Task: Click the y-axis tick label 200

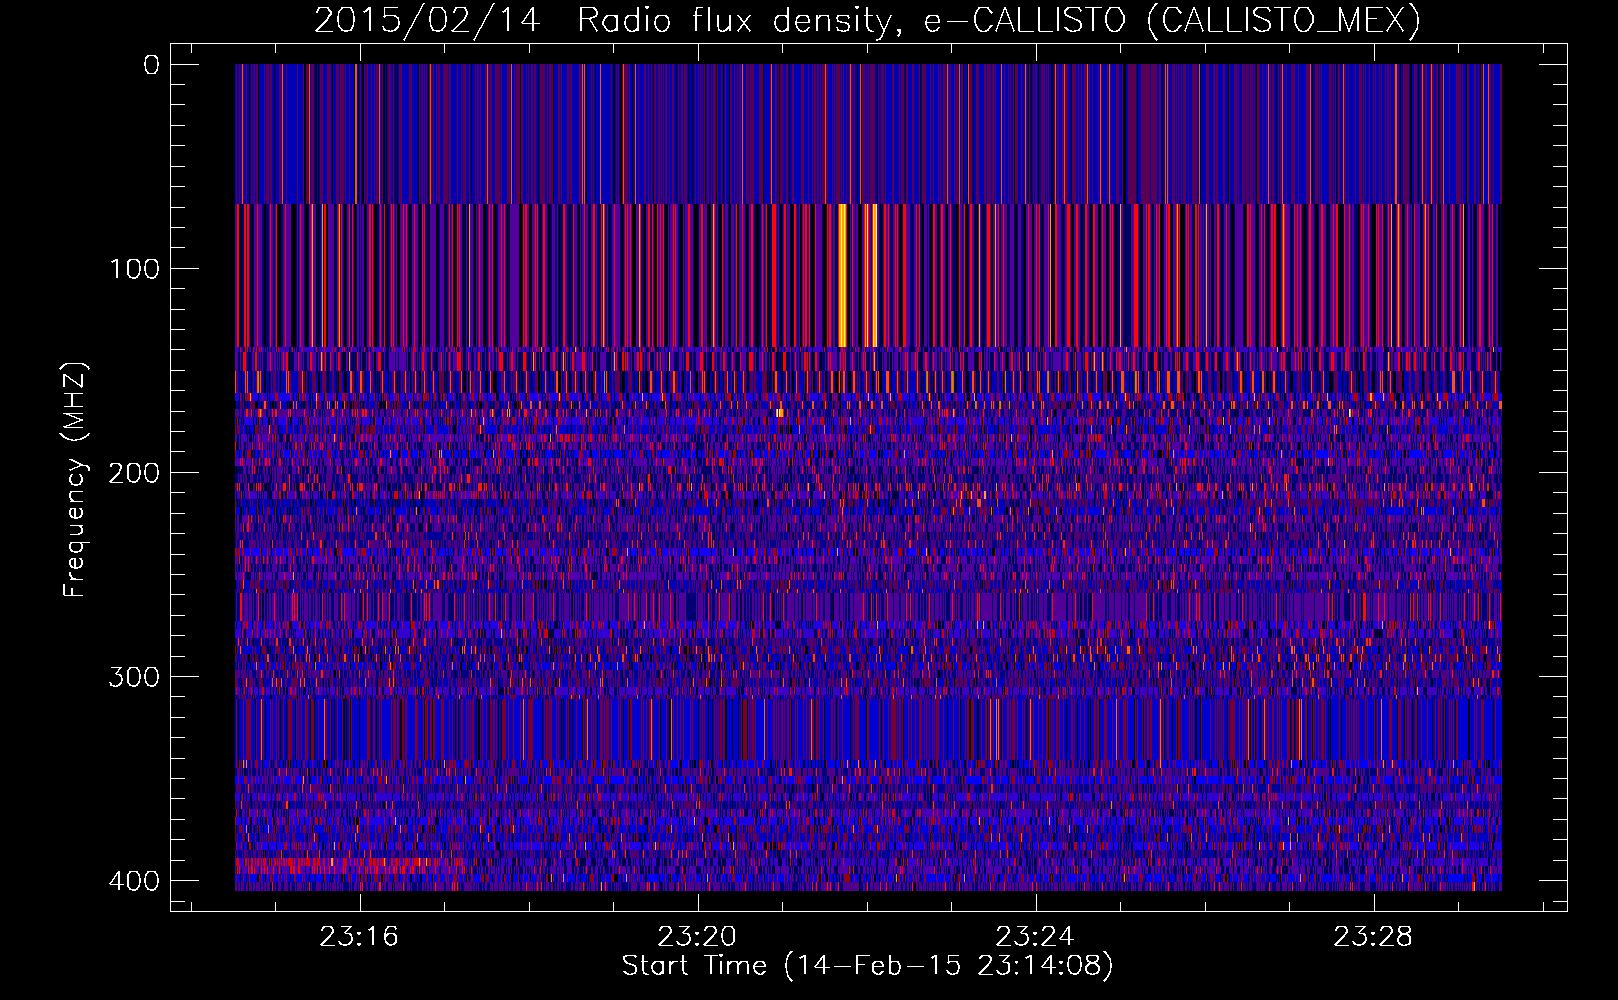Action: (x=133, y=473)
